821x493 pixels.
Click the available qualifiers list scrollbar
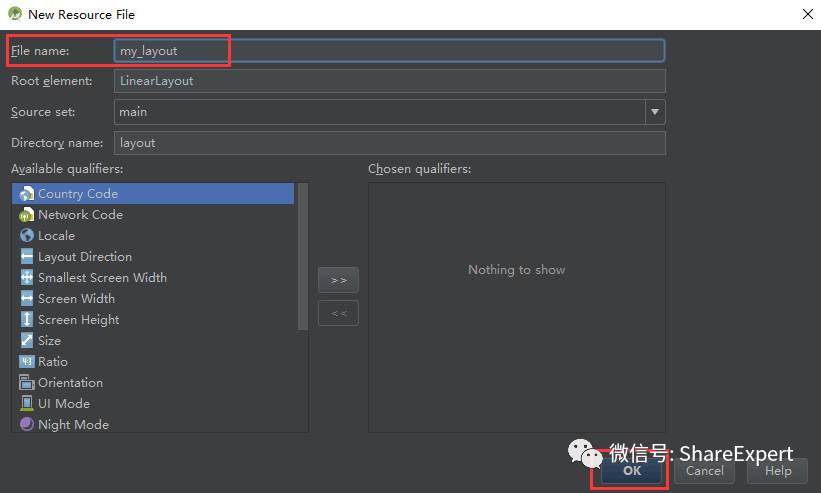pos(303,256)
